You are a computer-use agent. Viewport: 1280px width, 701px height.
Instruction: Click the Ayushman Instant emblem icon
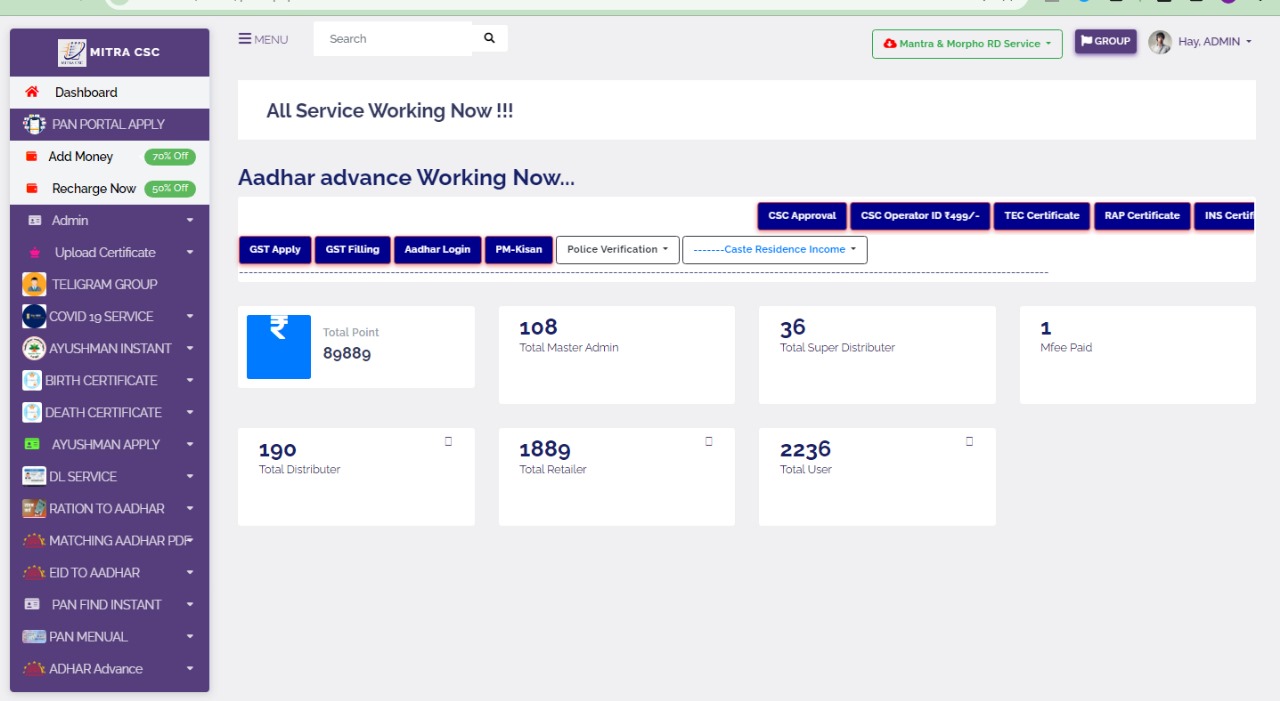34,348
